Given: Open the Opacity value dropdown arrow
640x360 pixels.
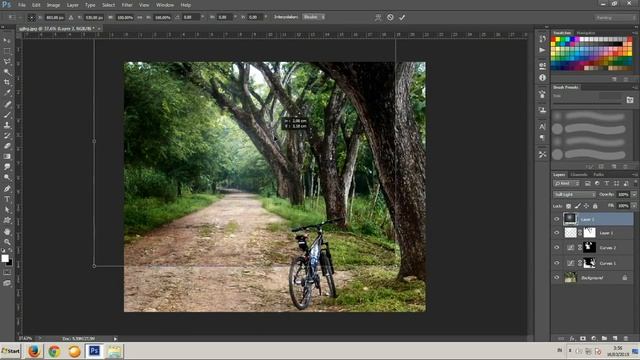Looking at the screenshot, I should click(x=634, y=195).
